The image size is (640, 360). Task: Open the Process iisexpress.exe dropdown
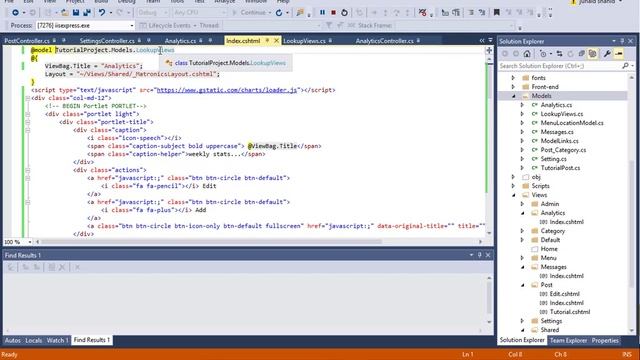[x=131, y=25]
